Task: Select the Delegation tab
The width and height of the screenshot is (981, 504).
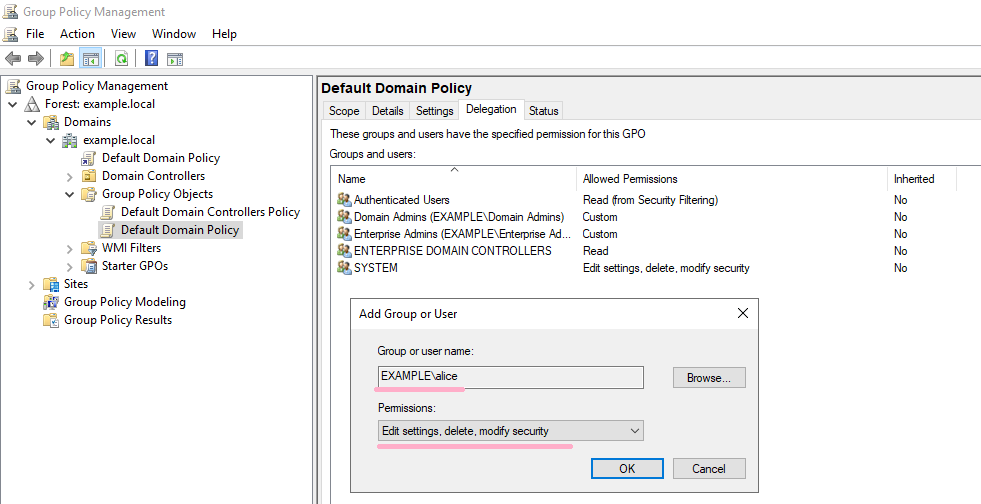Action: point(491,109)
